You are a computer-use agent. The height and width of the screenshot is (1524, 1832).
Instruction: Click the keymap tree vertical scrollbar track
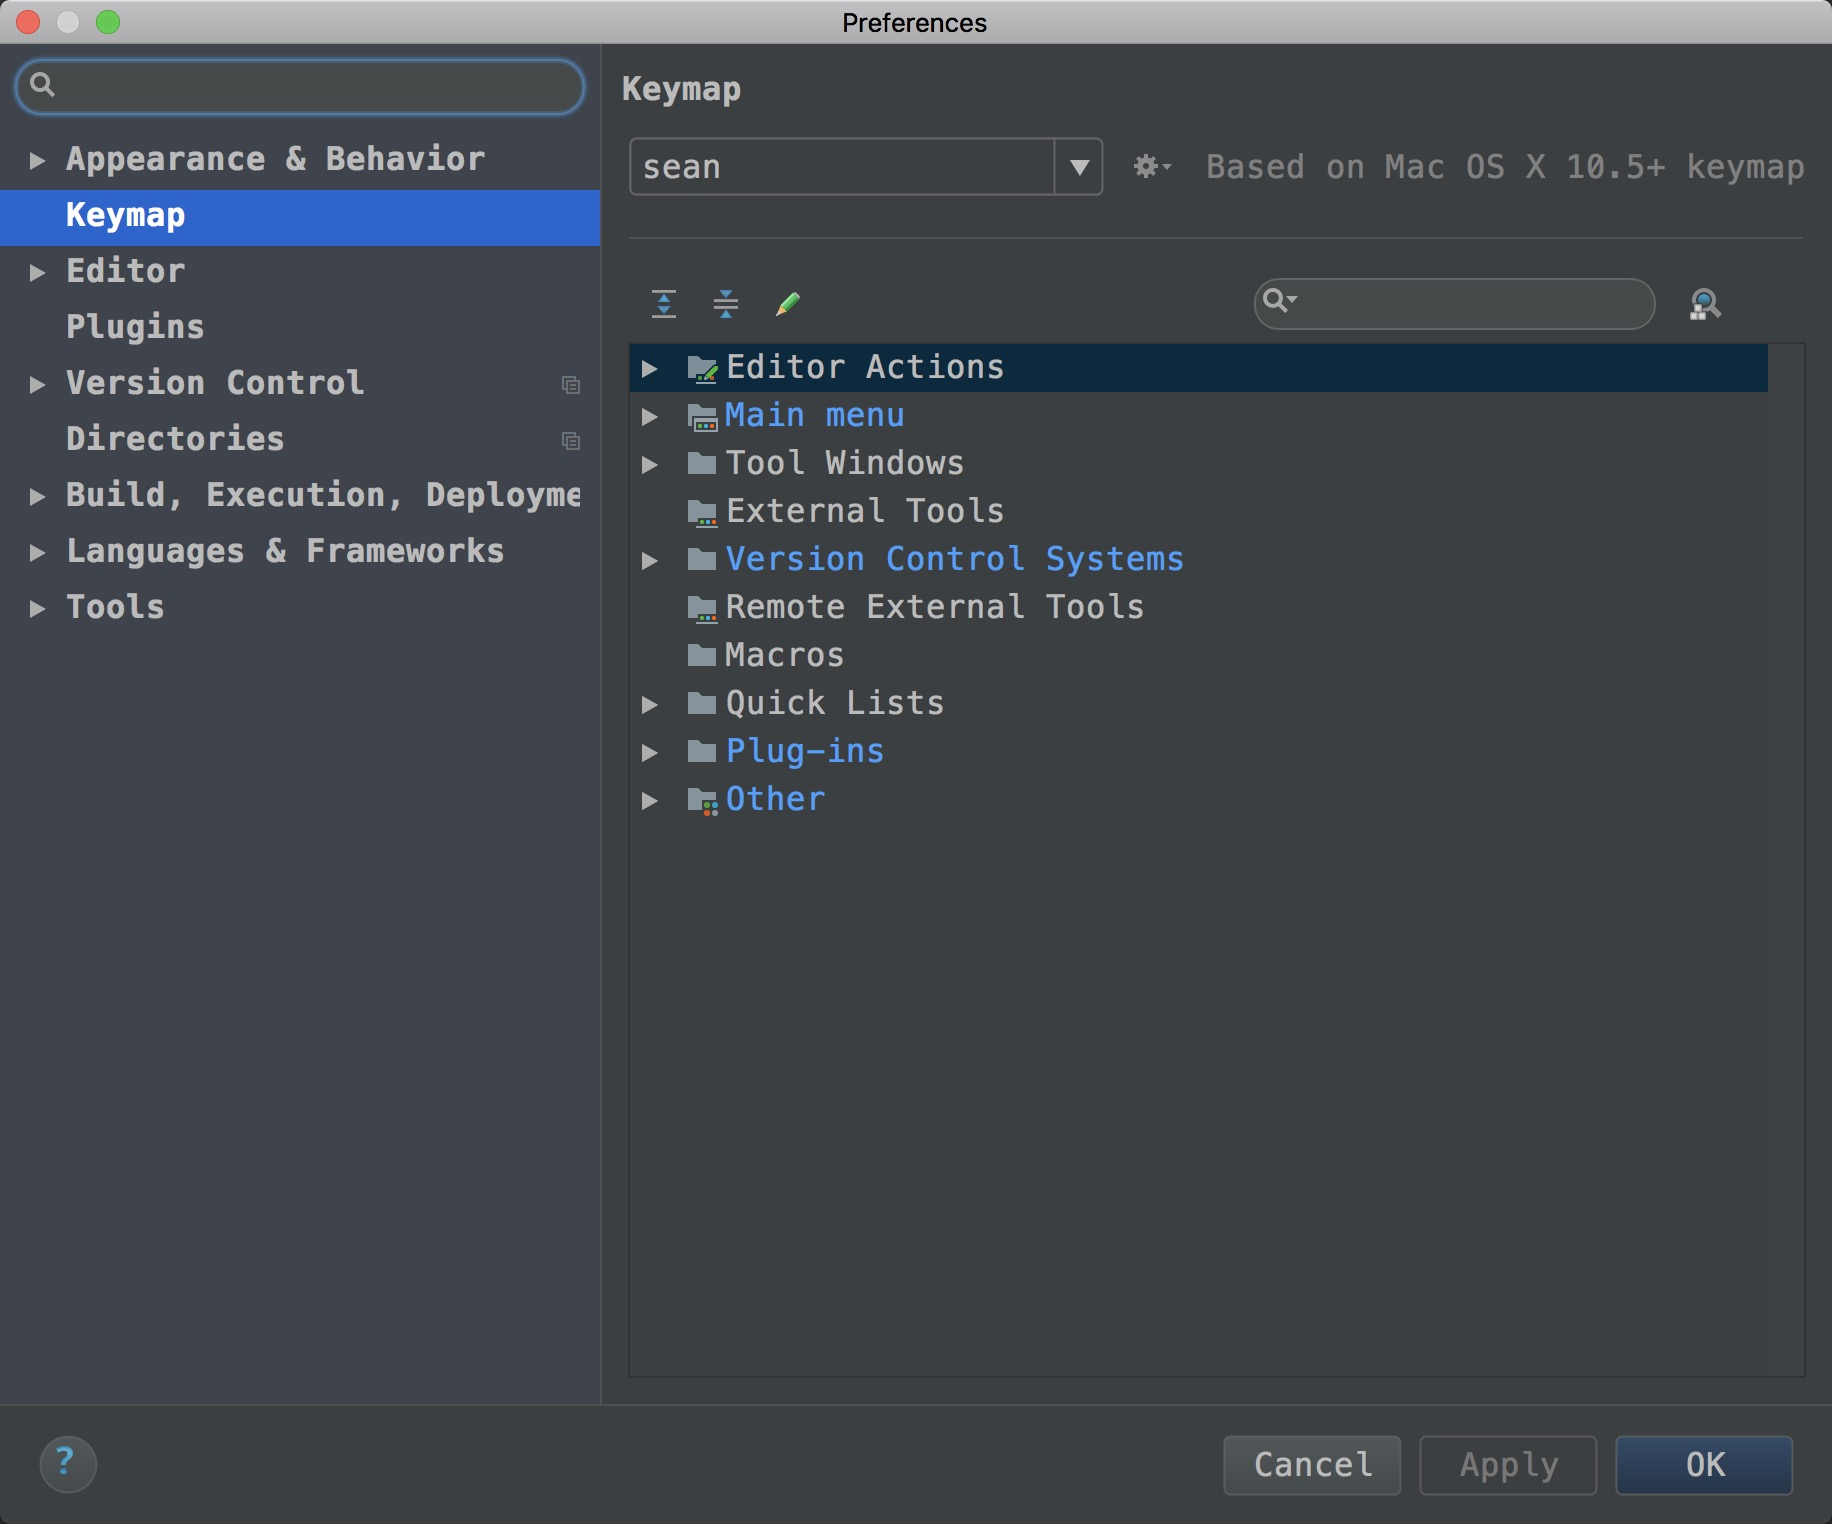click(1786, 860)
